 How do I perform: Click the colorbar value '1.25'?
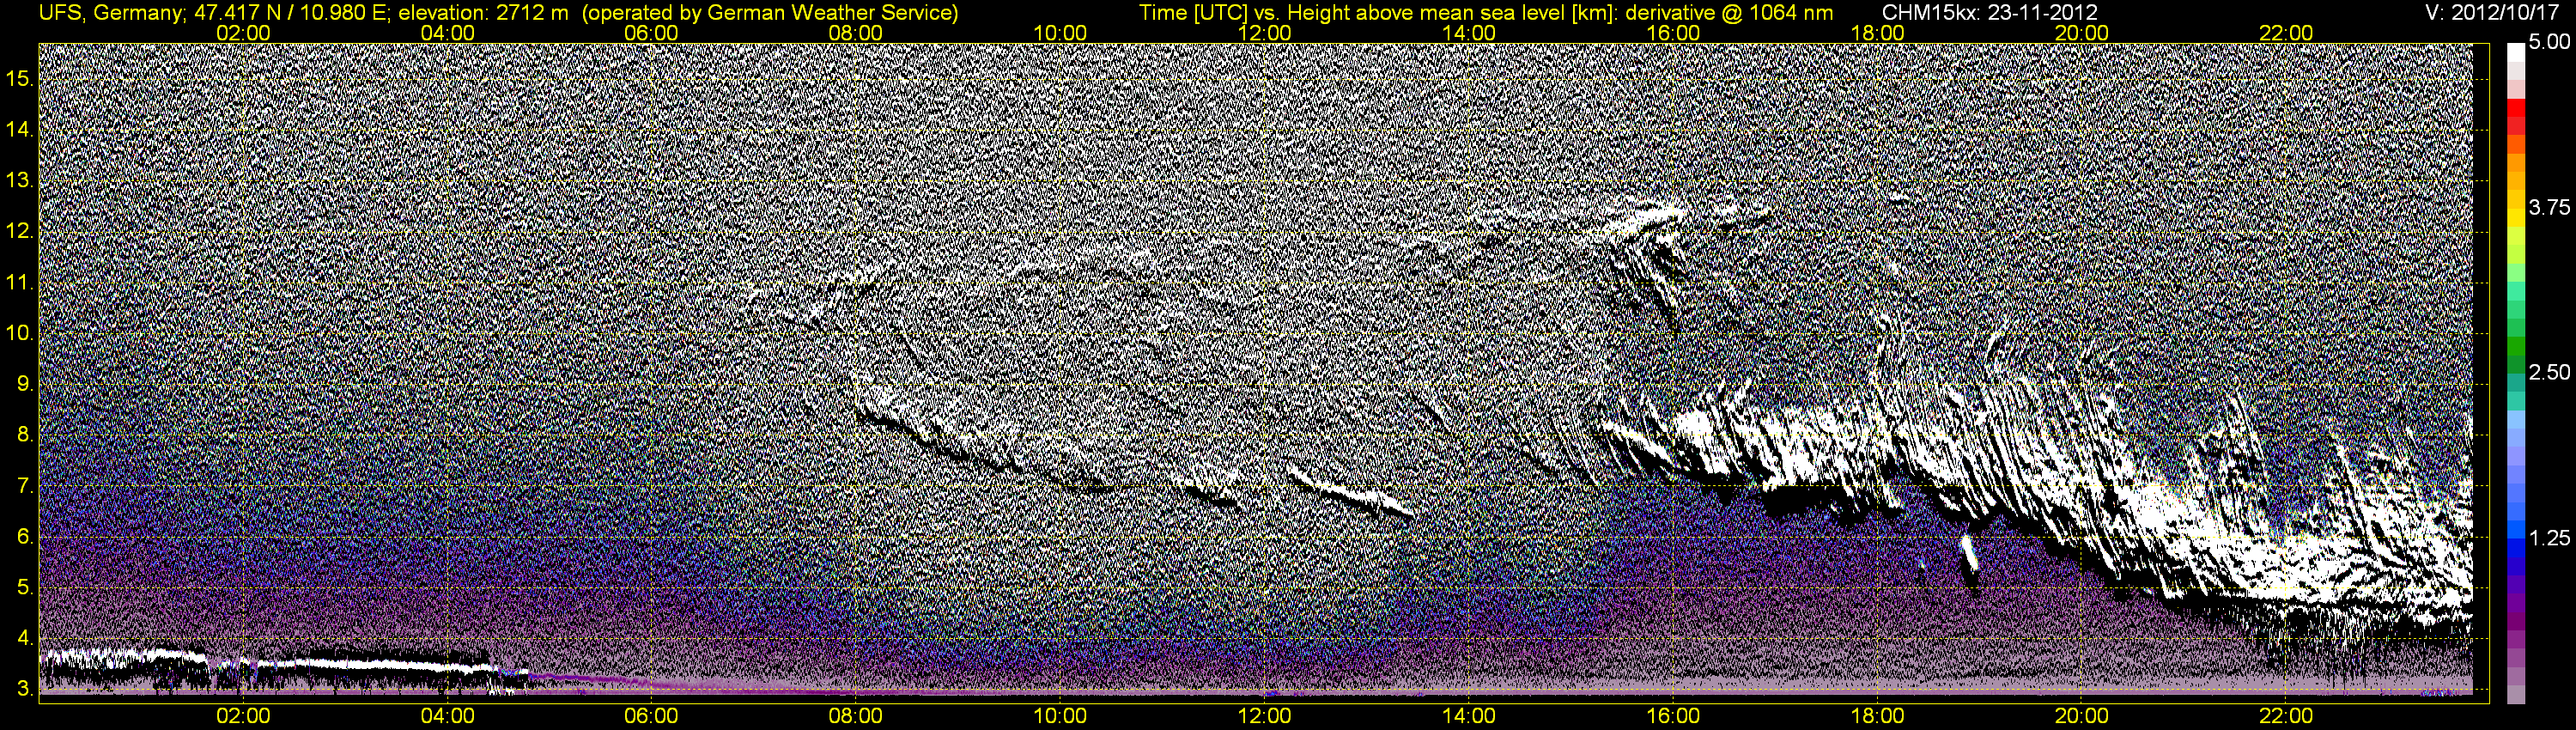tap(2549, 538)
